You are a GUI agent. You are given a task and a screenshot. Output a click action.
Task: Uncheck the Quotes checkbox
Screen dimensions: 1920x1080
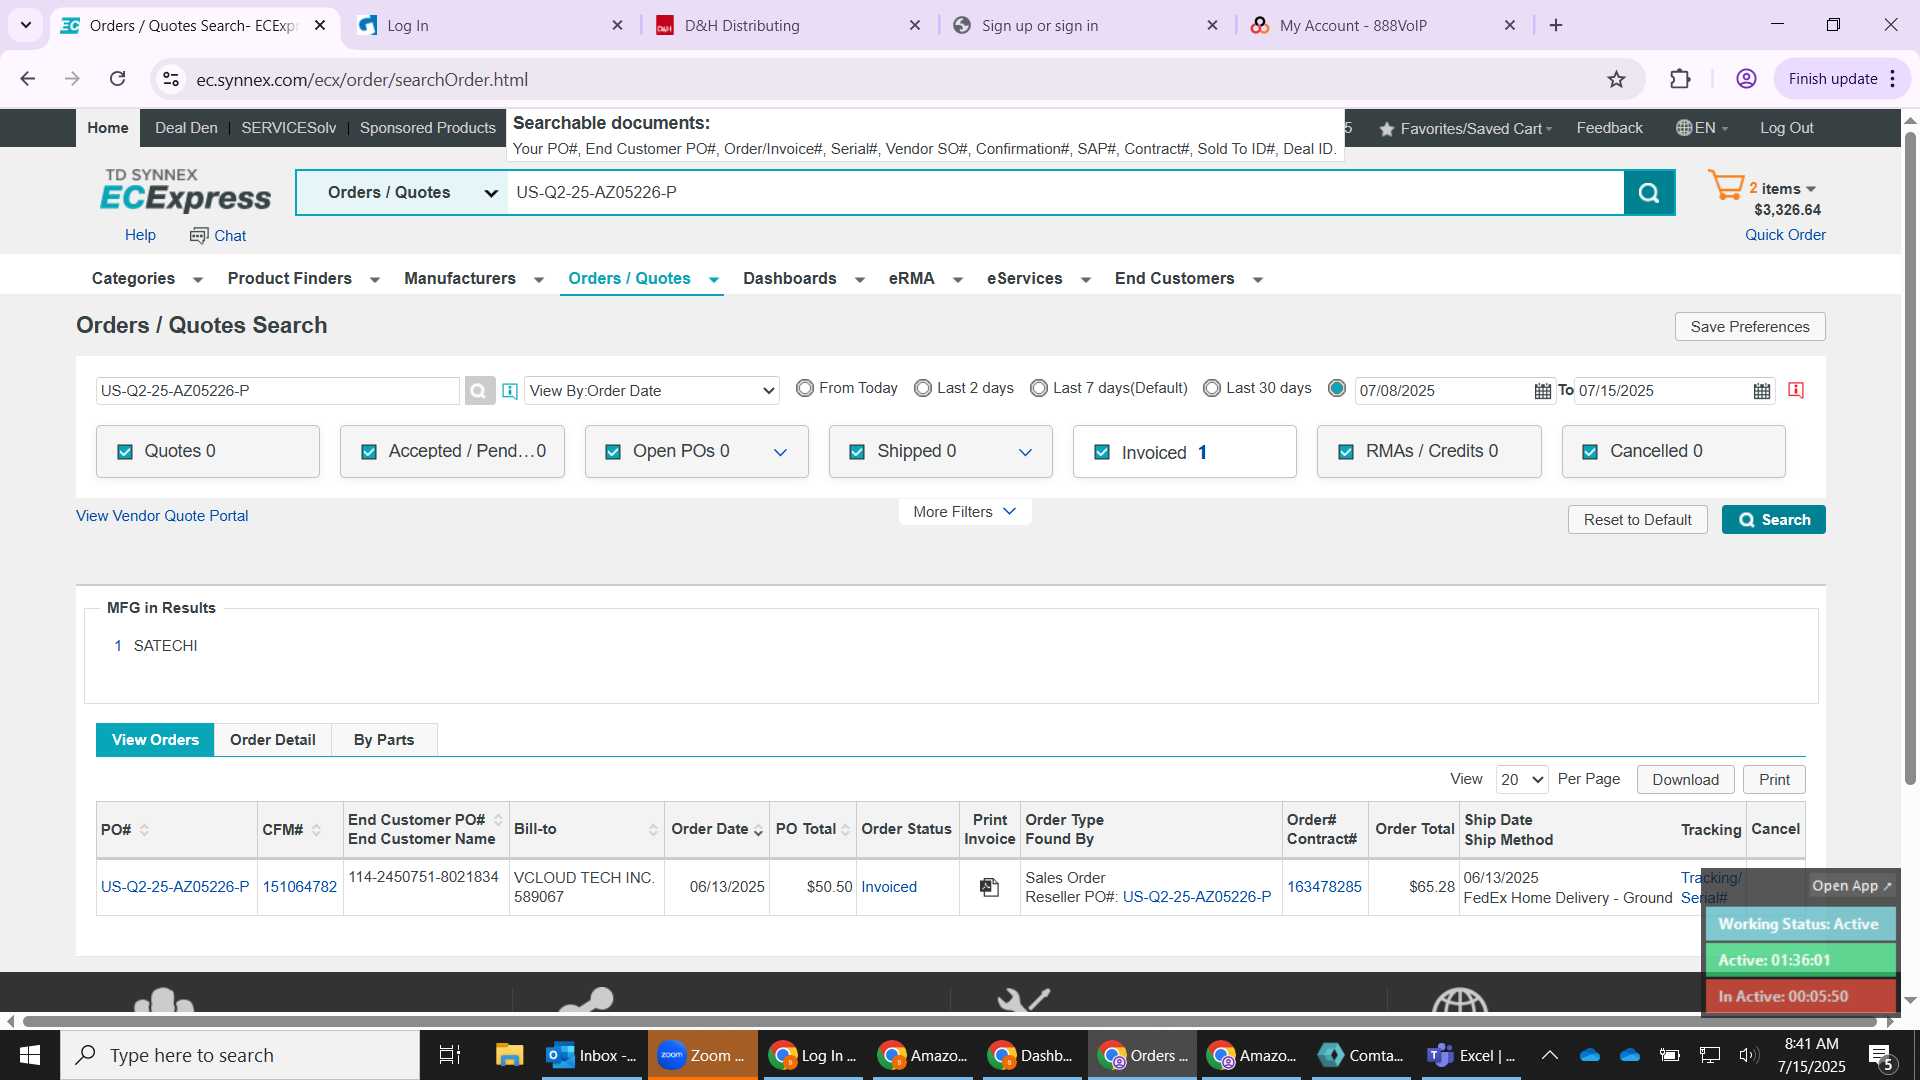(x=125, y=452)
